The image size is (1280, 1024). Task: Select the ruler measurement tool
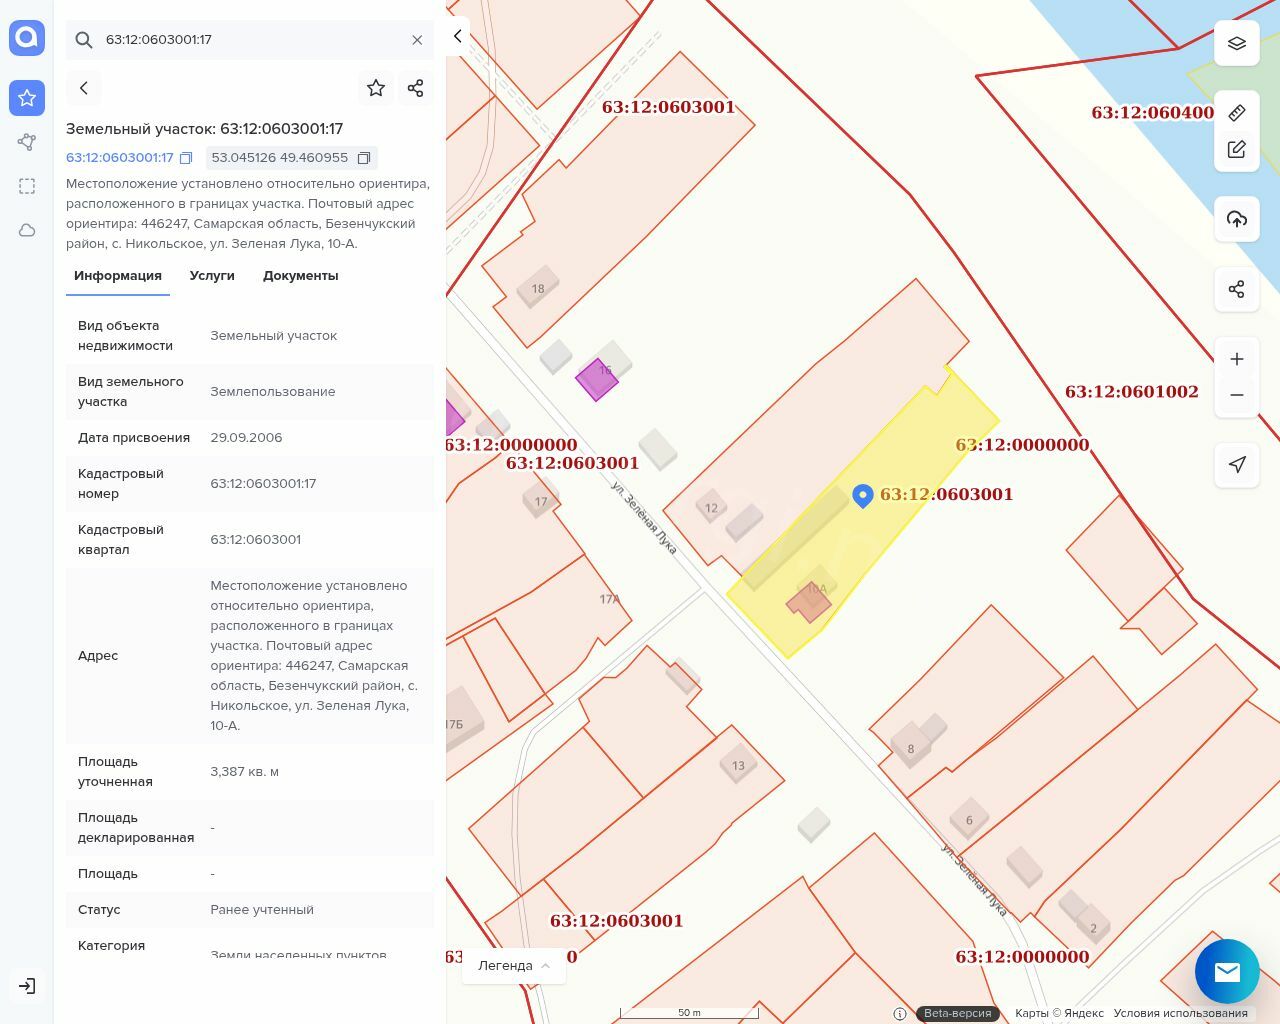[1237, 113]
